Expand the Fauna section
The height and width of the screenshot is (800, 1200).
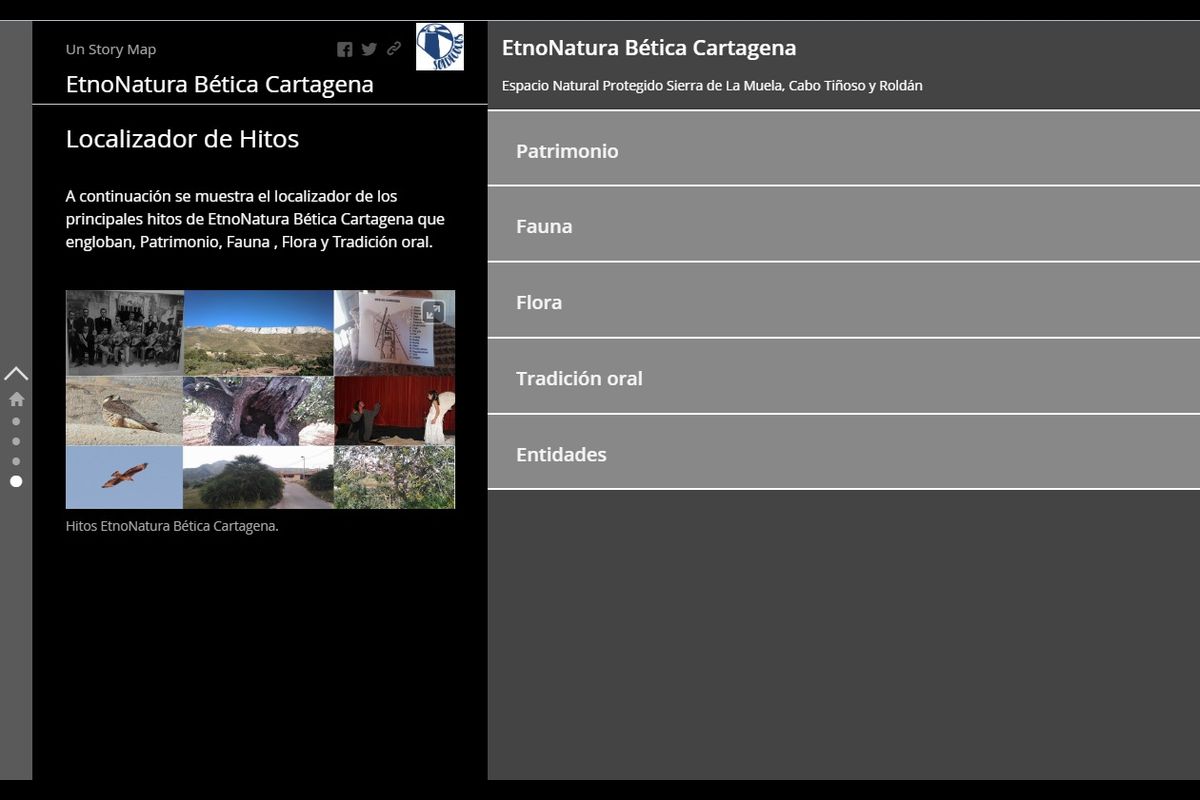[843, 226]
